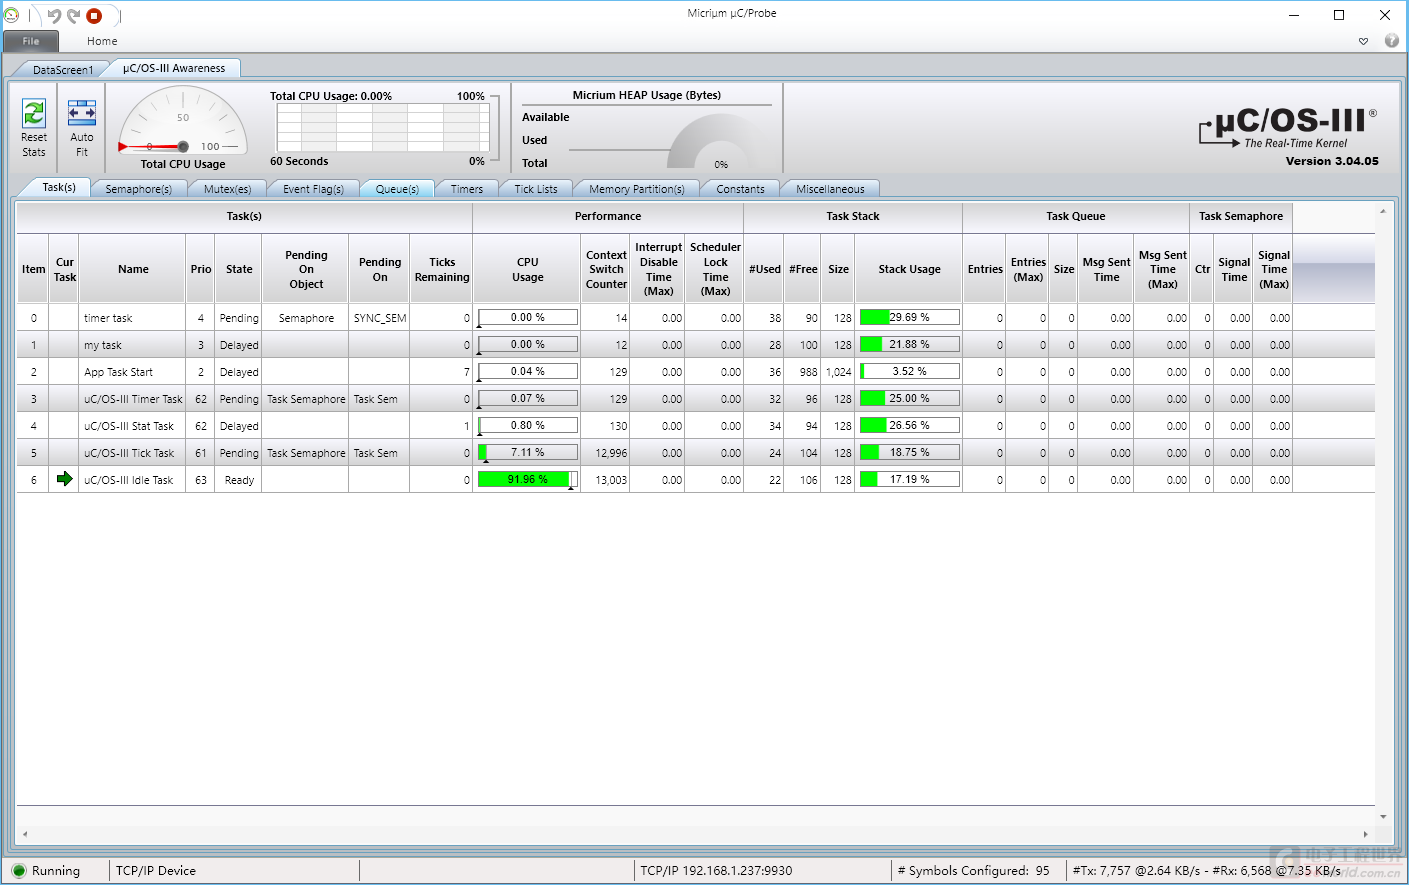The width and height of the screenshot is (1409, 885).
Task: Click the Ticks Remaining column header
Action: click(442, 269)
